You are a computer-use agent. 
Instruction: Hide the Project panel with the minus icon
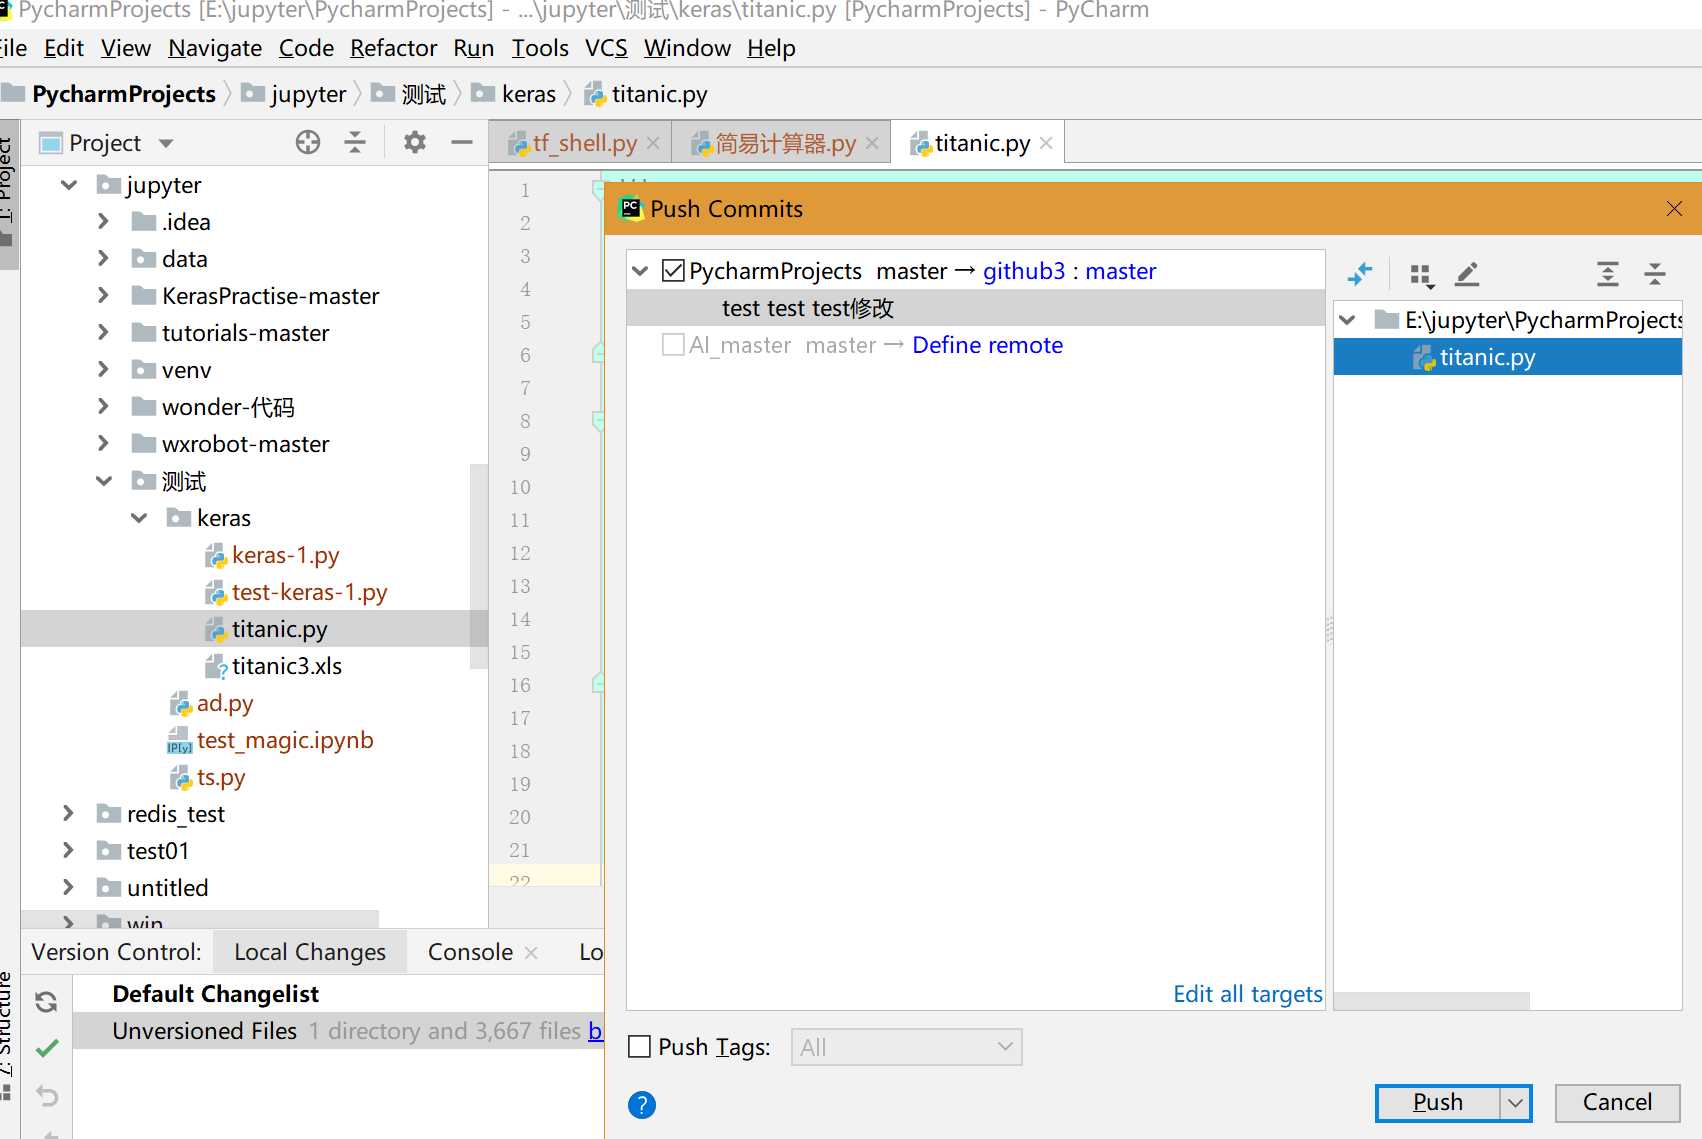click(461, 143)
